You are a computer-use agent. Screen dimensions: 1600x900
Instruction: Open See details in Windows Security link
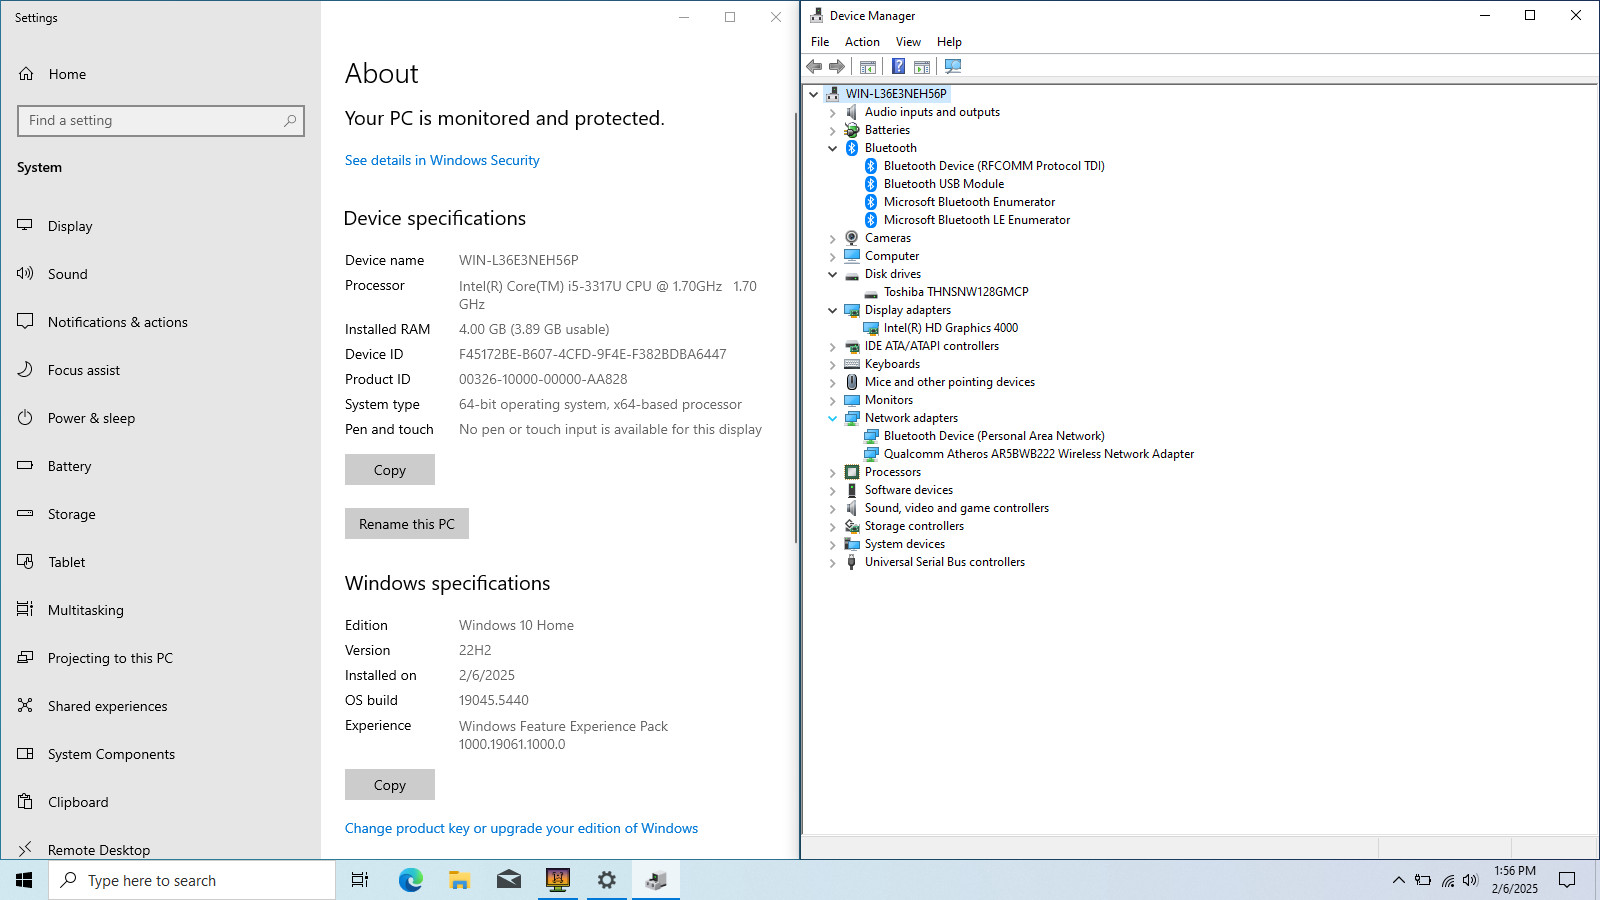click(442, 160)
